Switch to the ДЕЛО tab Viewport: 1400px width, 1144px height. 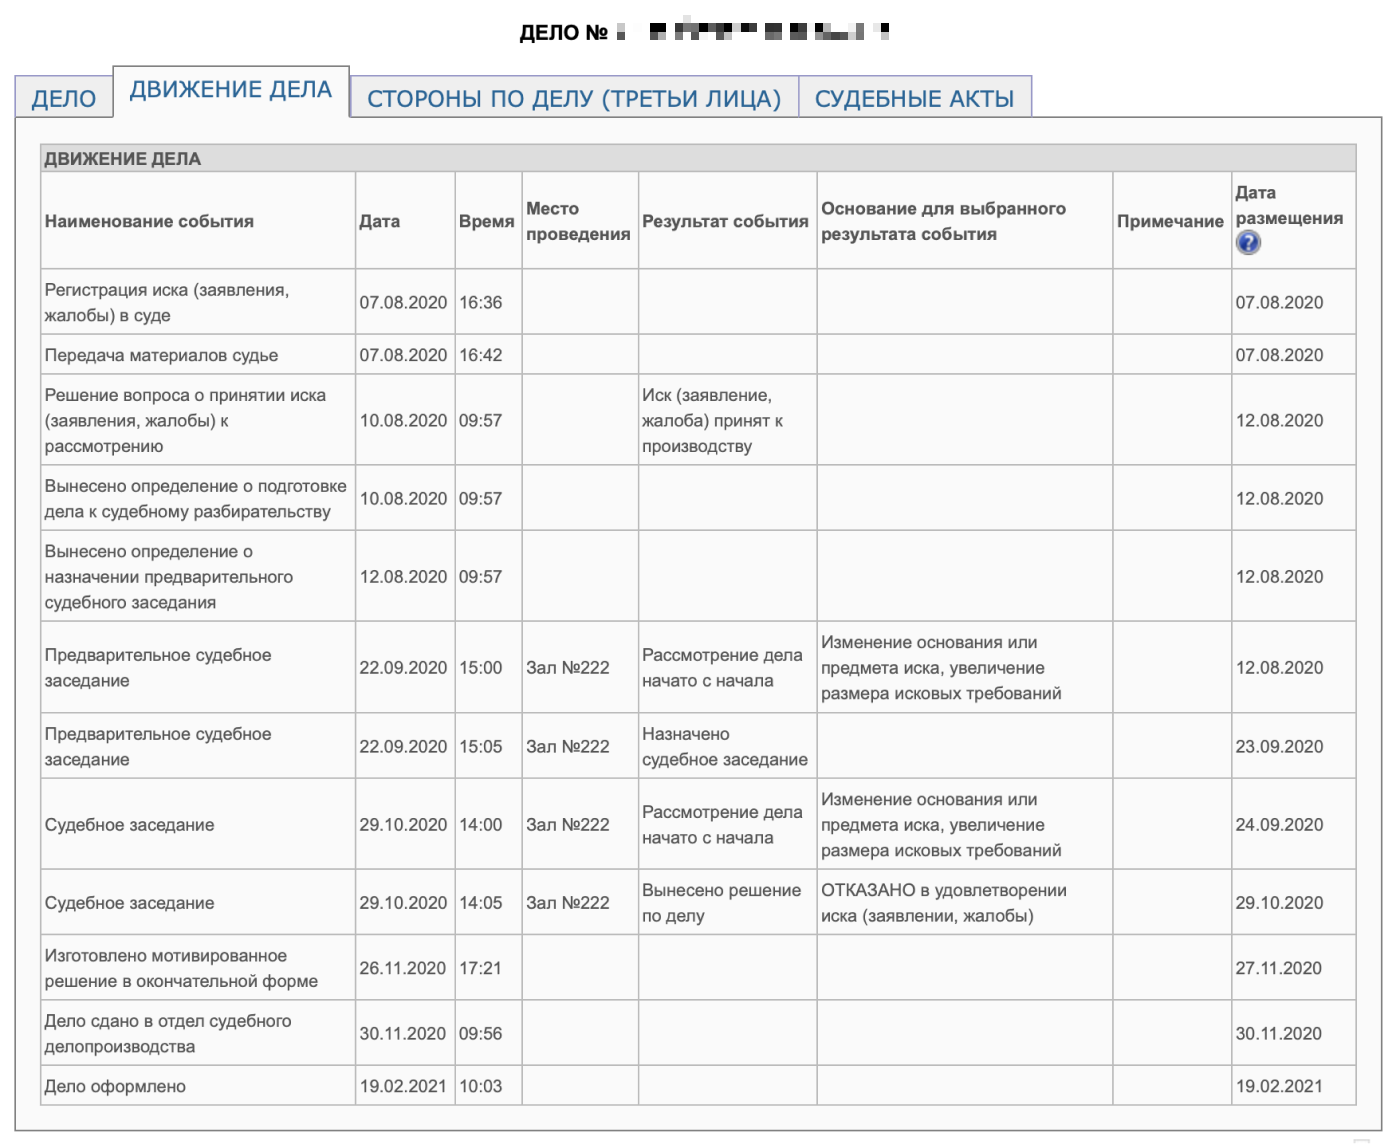click(x=64, y=98)
